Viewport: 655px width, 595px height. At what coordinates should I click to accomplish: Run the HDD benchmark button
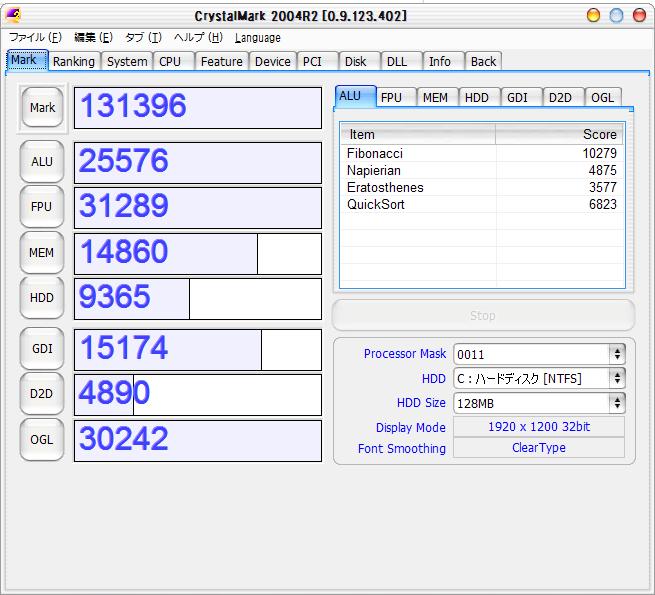42,298
